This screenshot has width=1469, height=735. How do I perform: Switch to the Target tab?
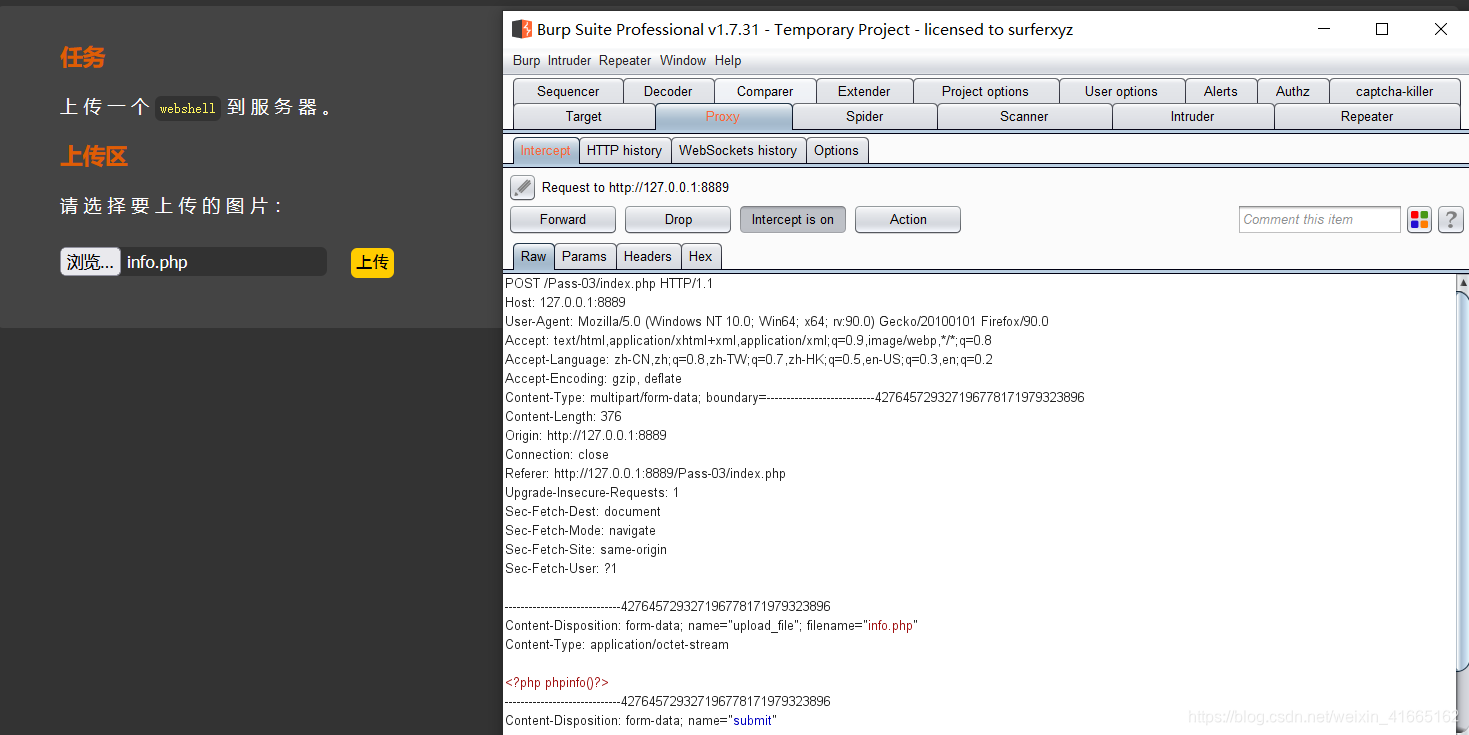coord(584,117)
